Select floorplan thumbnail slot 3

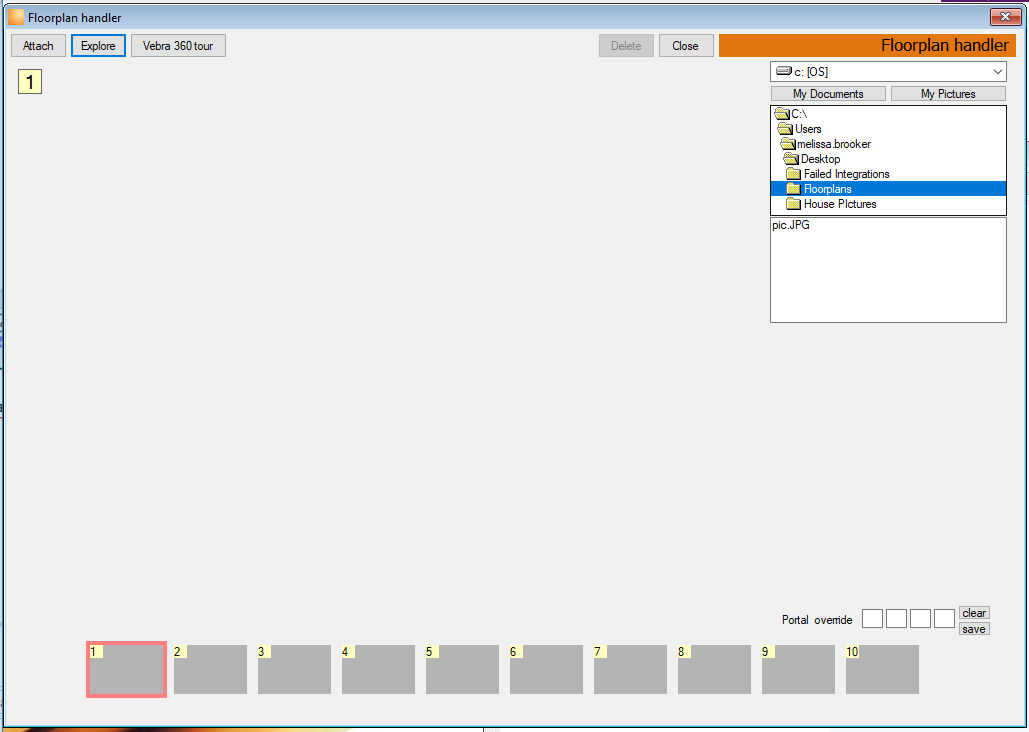point(294,669)
